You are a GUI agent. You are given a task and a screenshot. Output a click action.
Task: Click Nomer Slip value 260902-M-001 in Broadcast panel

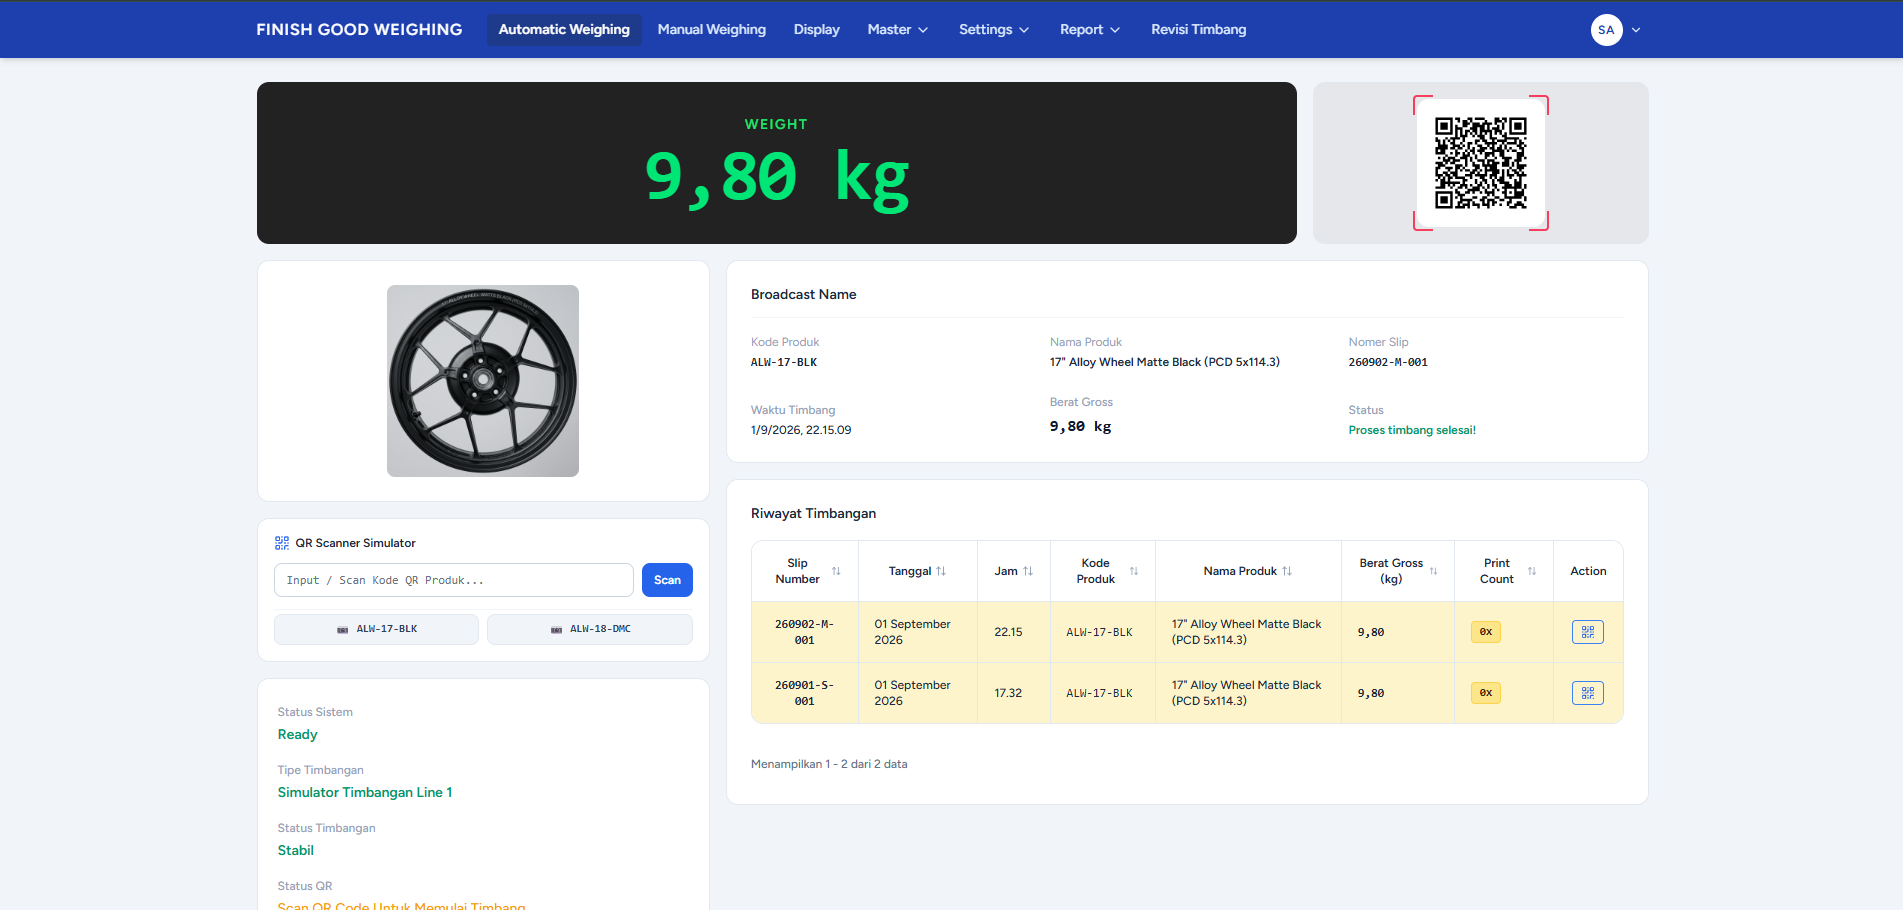[x=1387, y=362]
